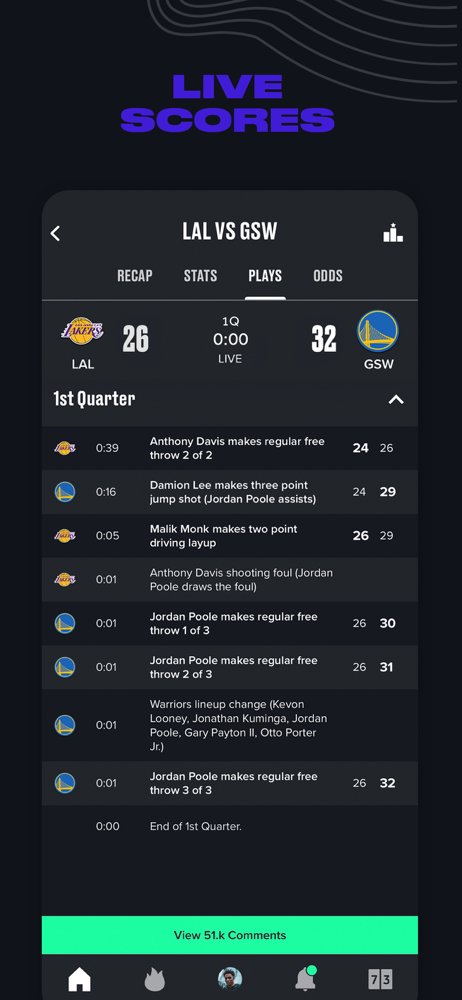Image resolution: width=462 pixels, height=1000 pixels.
Task: Open the standings podium icon
Action: point(393,232)
